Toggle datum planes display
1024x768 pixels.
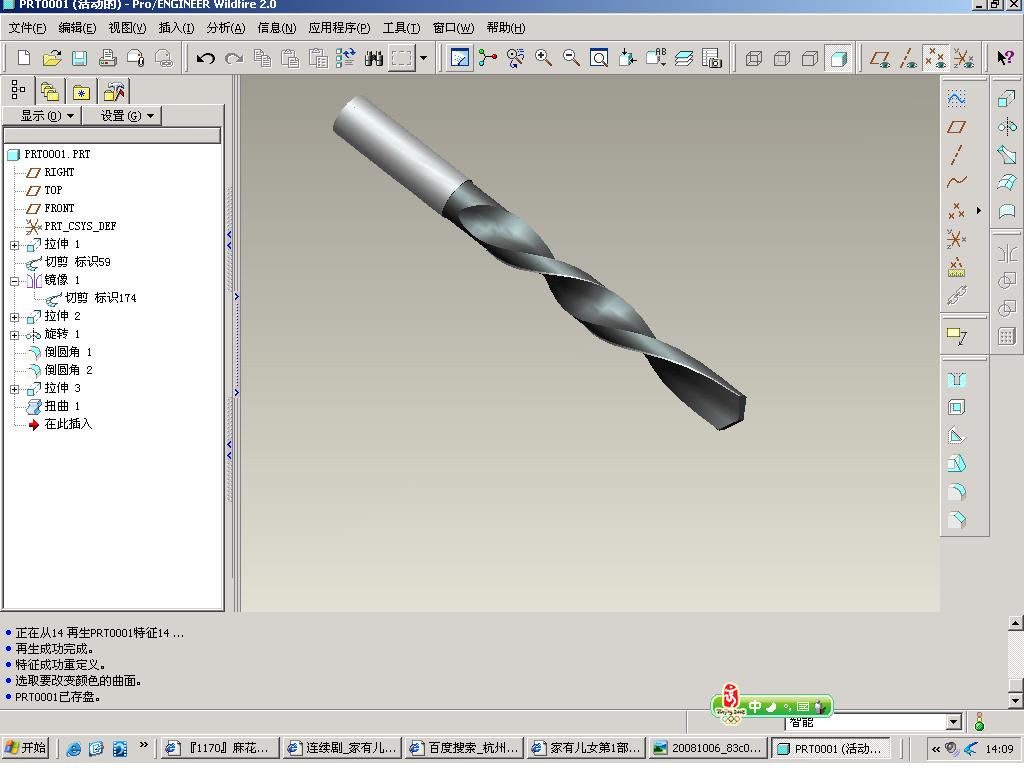click(880, 59)
